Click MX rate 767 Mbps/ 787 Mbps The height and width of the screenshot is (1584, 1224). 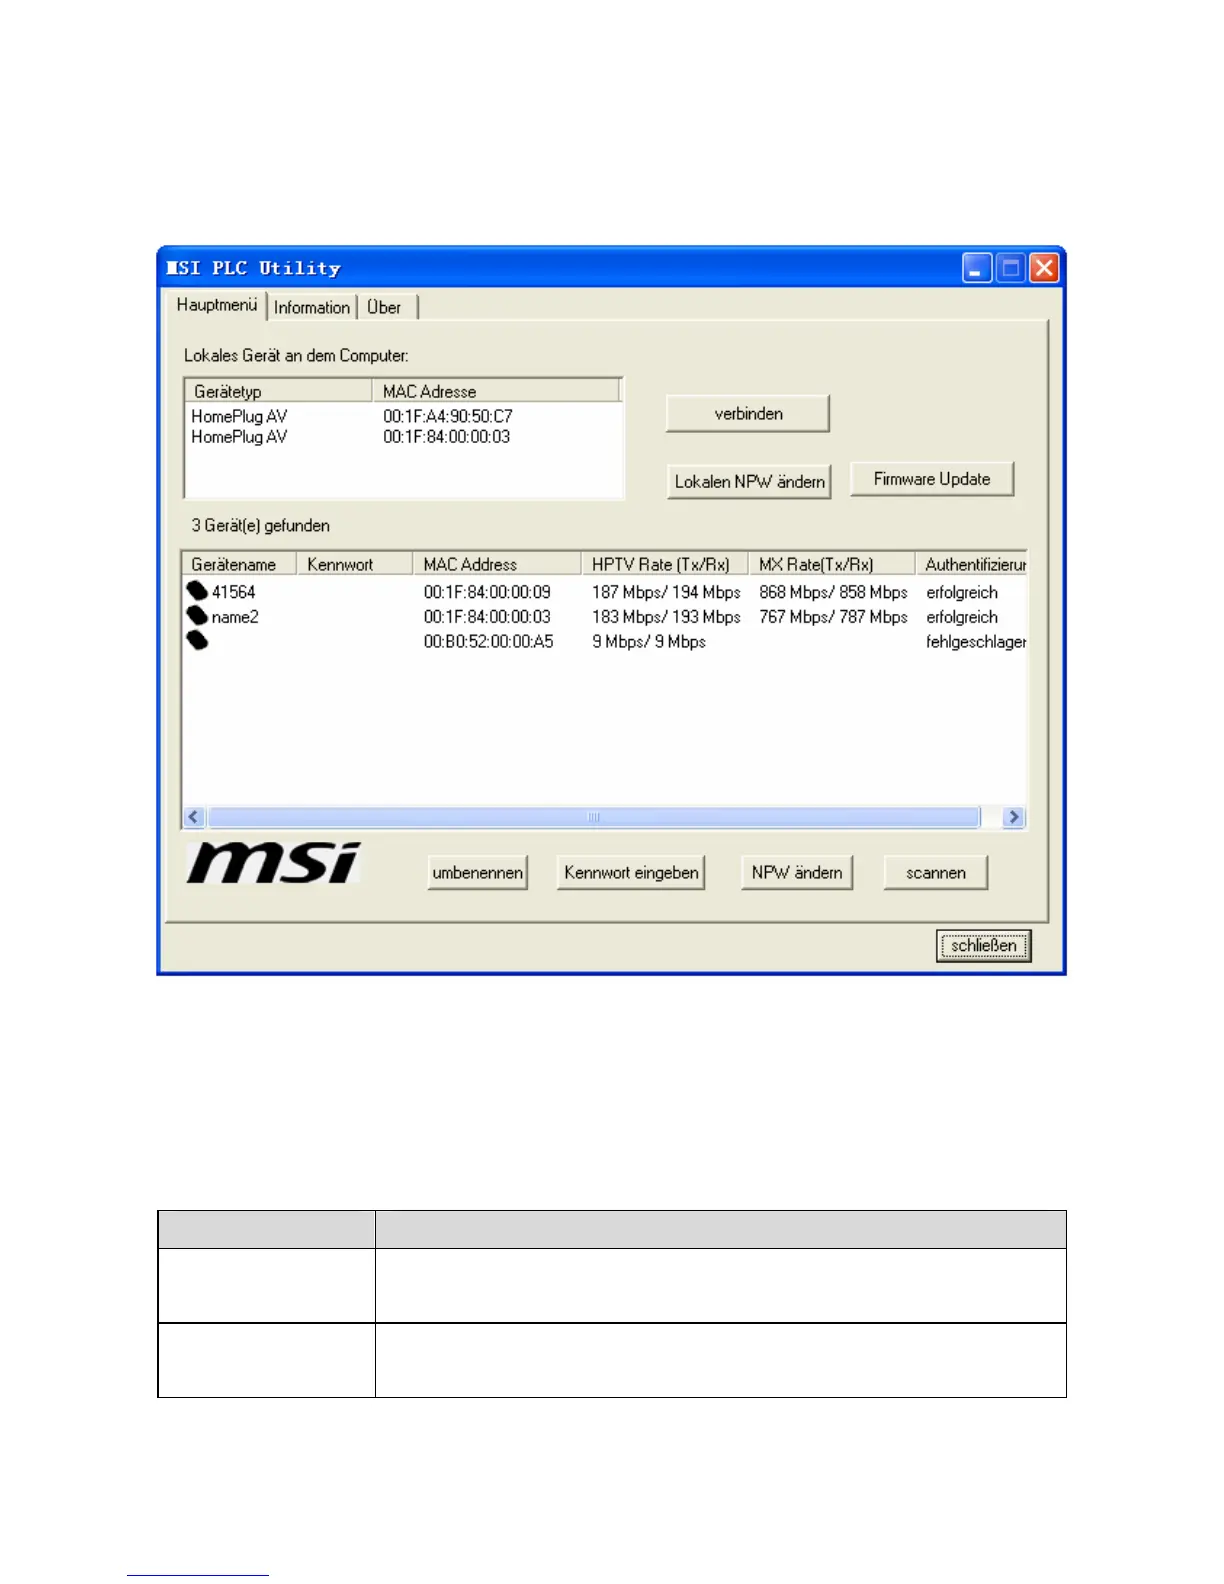point(833,617)
